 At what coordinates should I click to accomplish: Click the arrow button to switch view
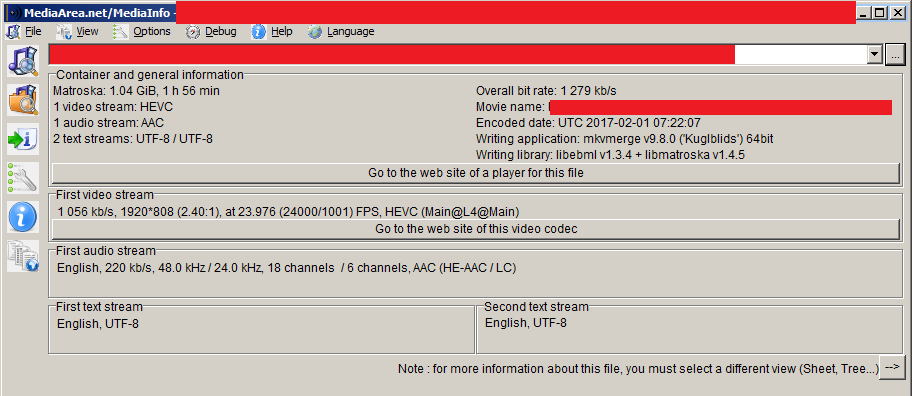coord(892,368)
